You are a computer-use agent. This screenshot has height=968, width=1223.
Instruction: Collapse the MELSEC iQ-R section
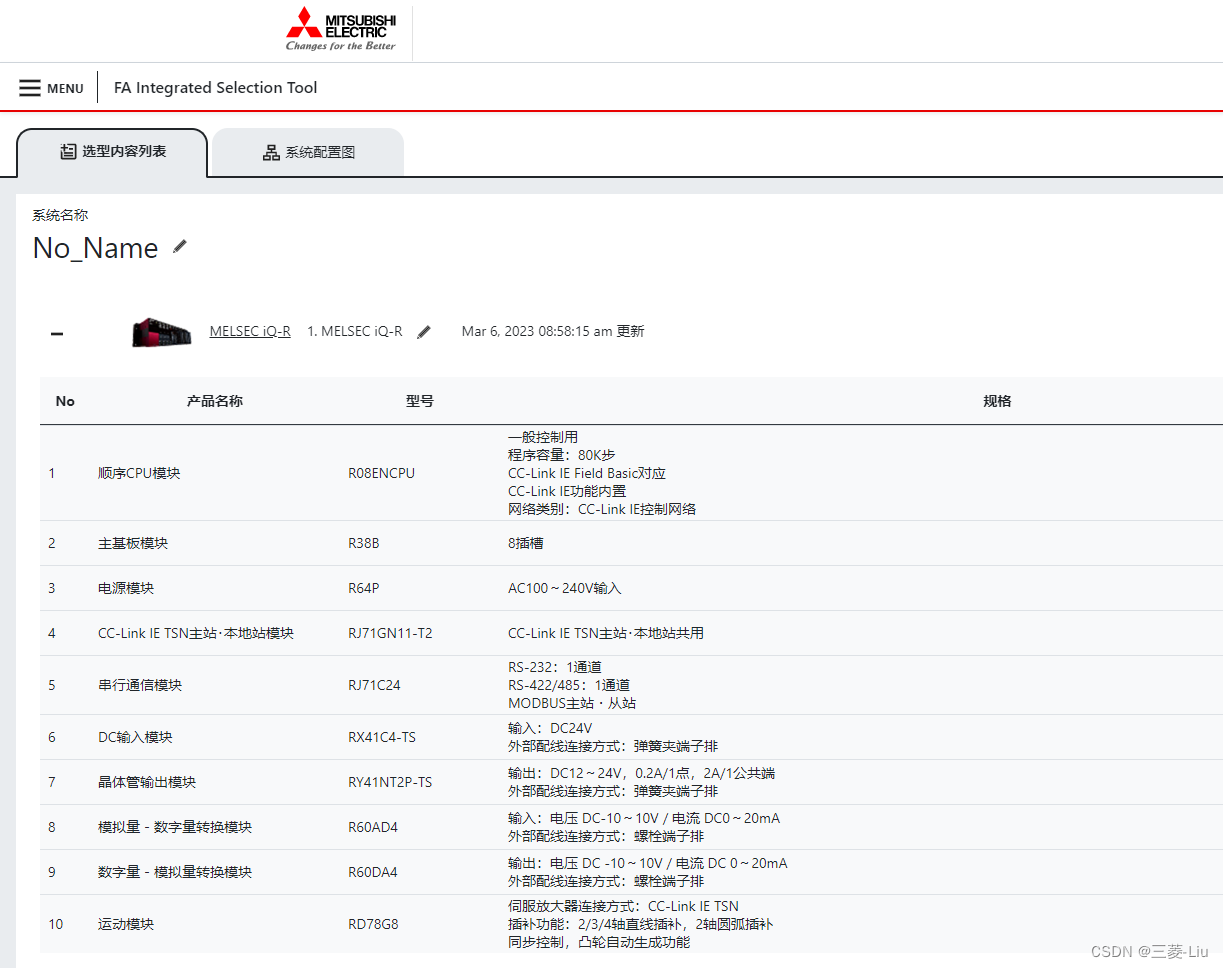[57, 333]
